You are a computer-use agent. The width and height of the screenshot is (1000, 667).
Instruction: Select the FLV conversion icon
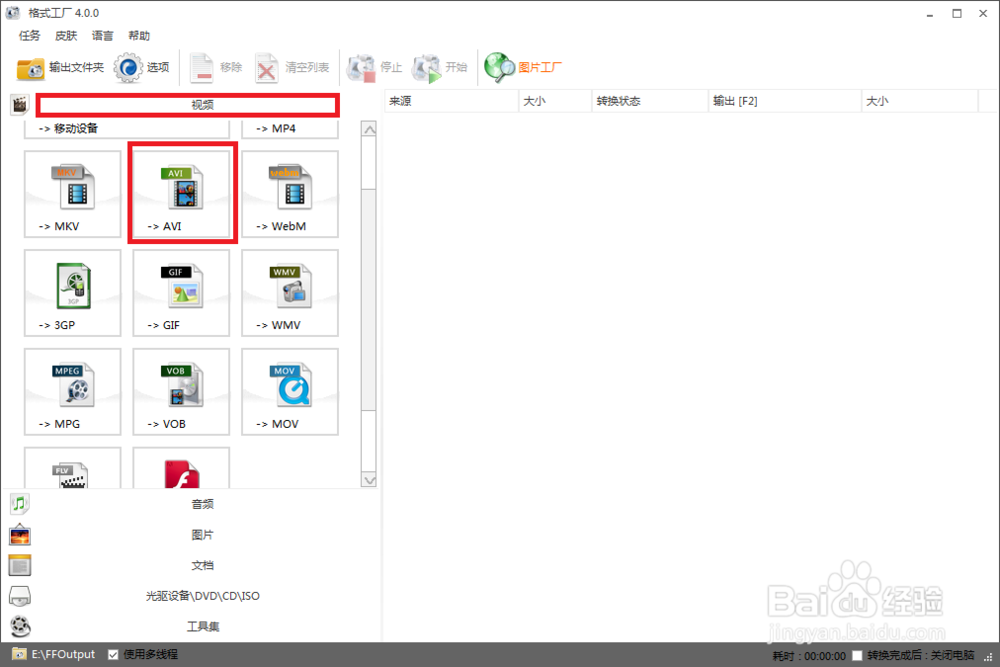pos(73,468)
